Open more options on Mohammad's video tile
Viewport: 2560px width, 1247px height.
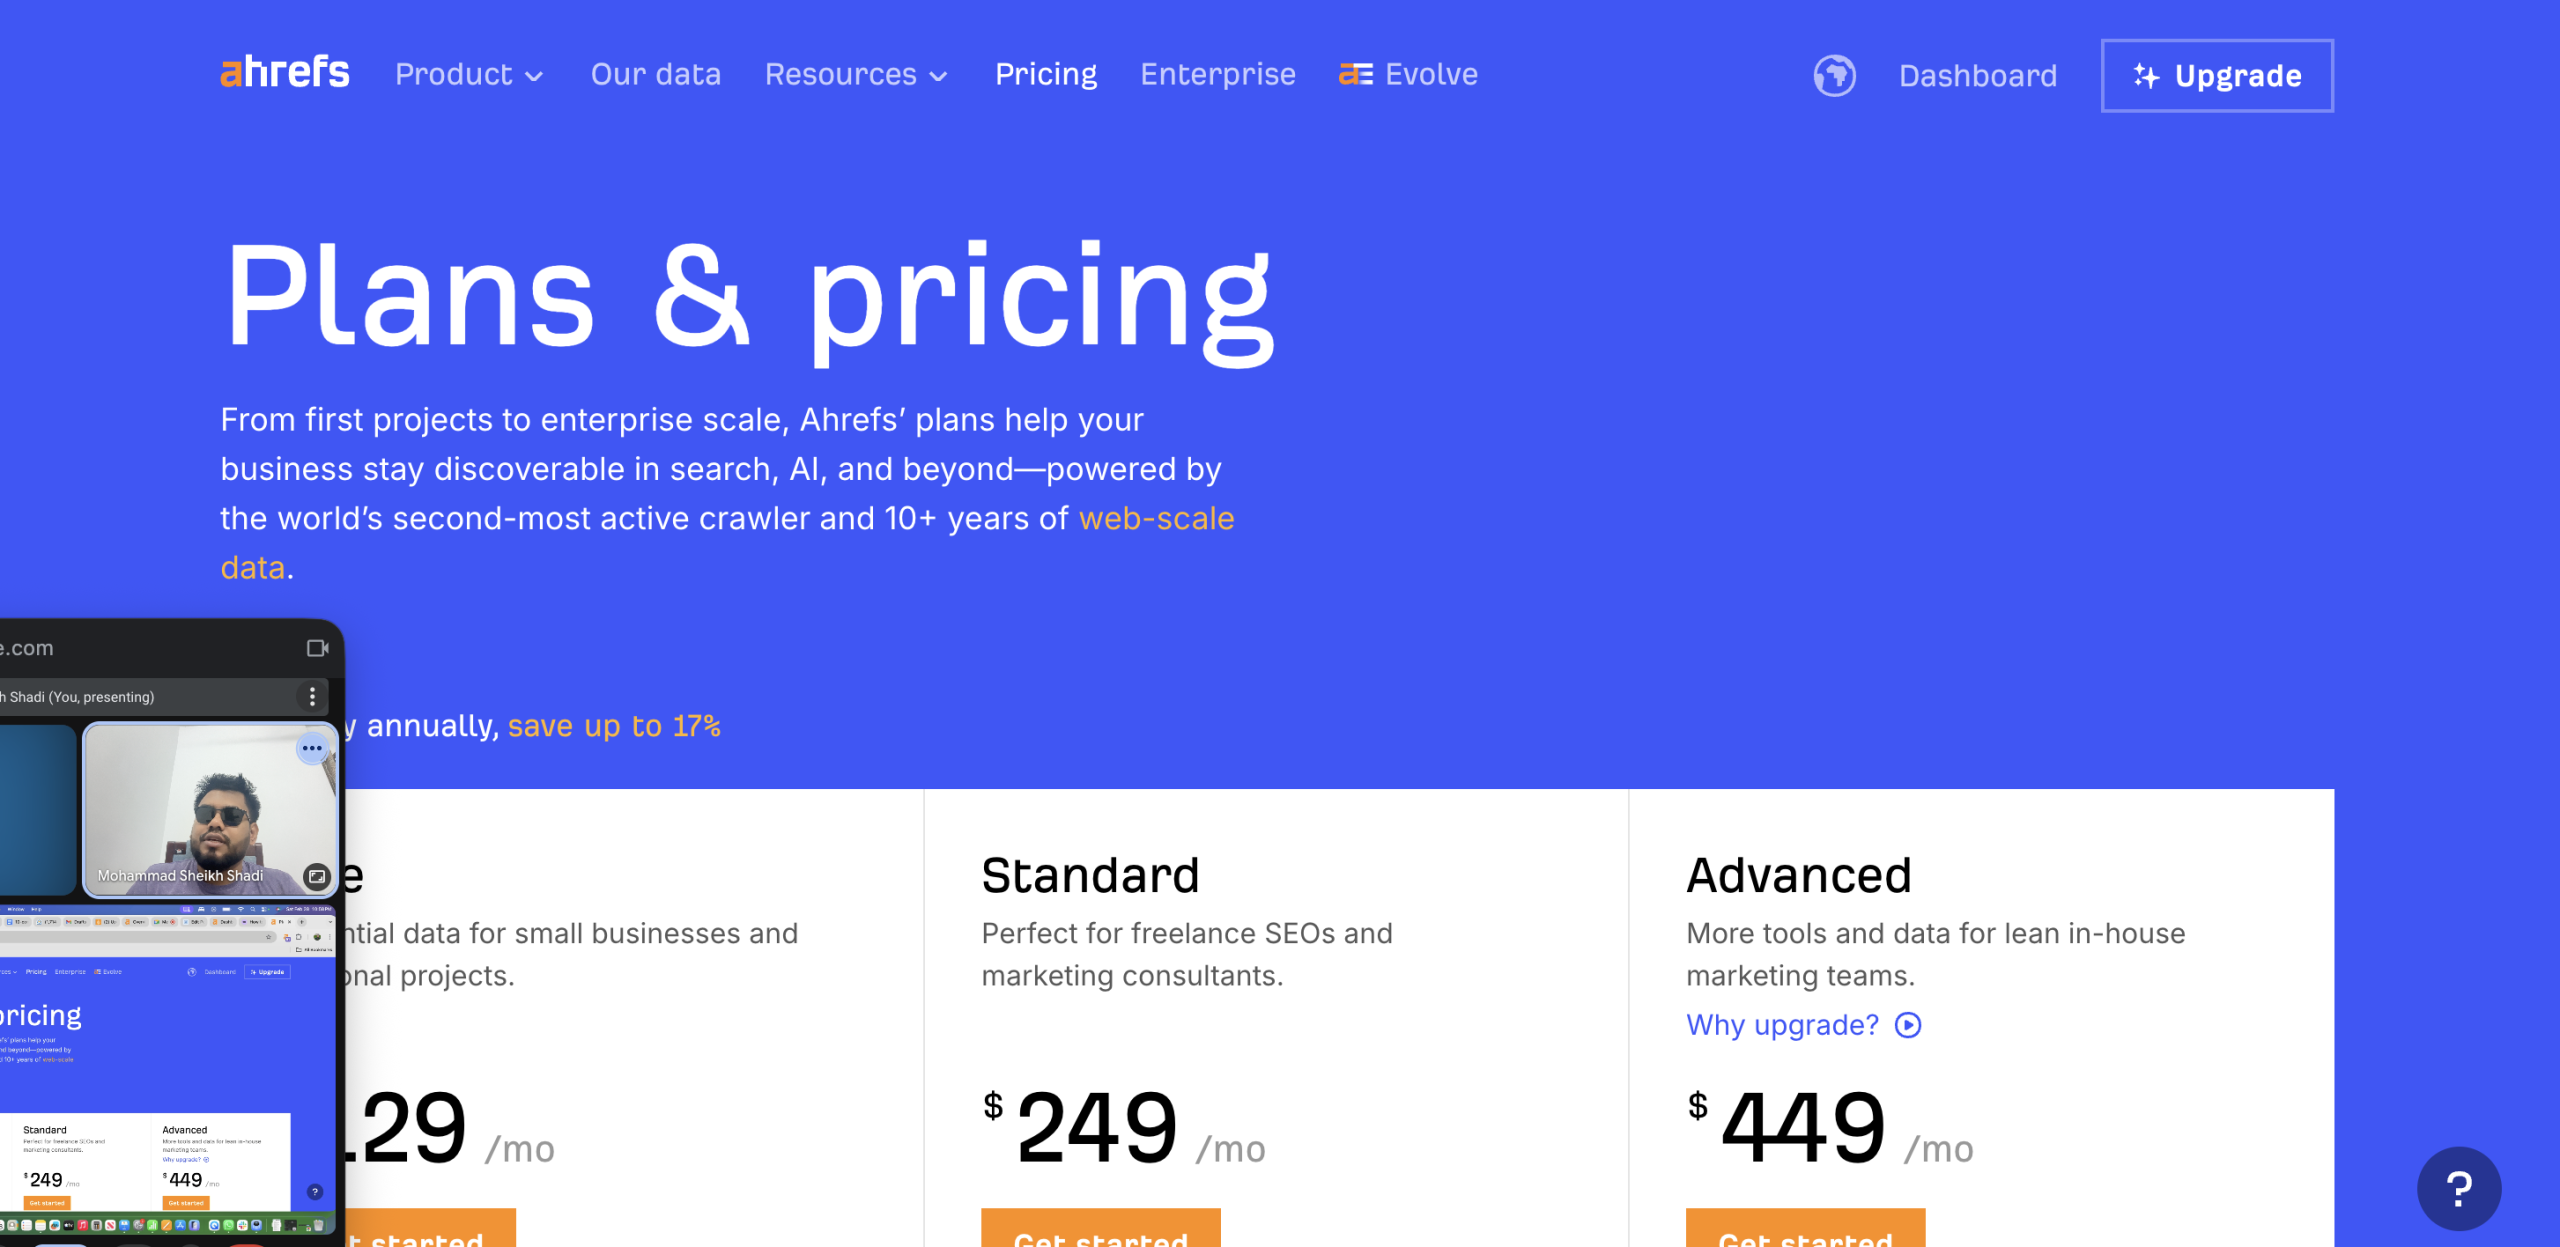coord(312,748)
